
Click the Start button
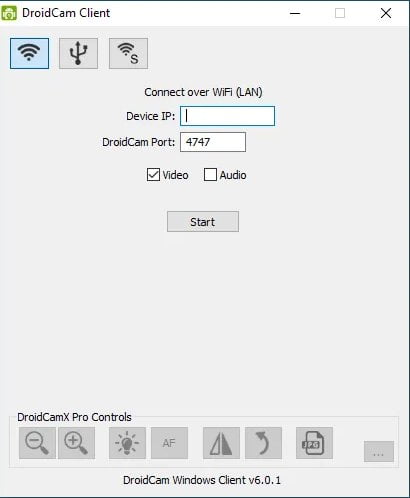pos(203,221)
